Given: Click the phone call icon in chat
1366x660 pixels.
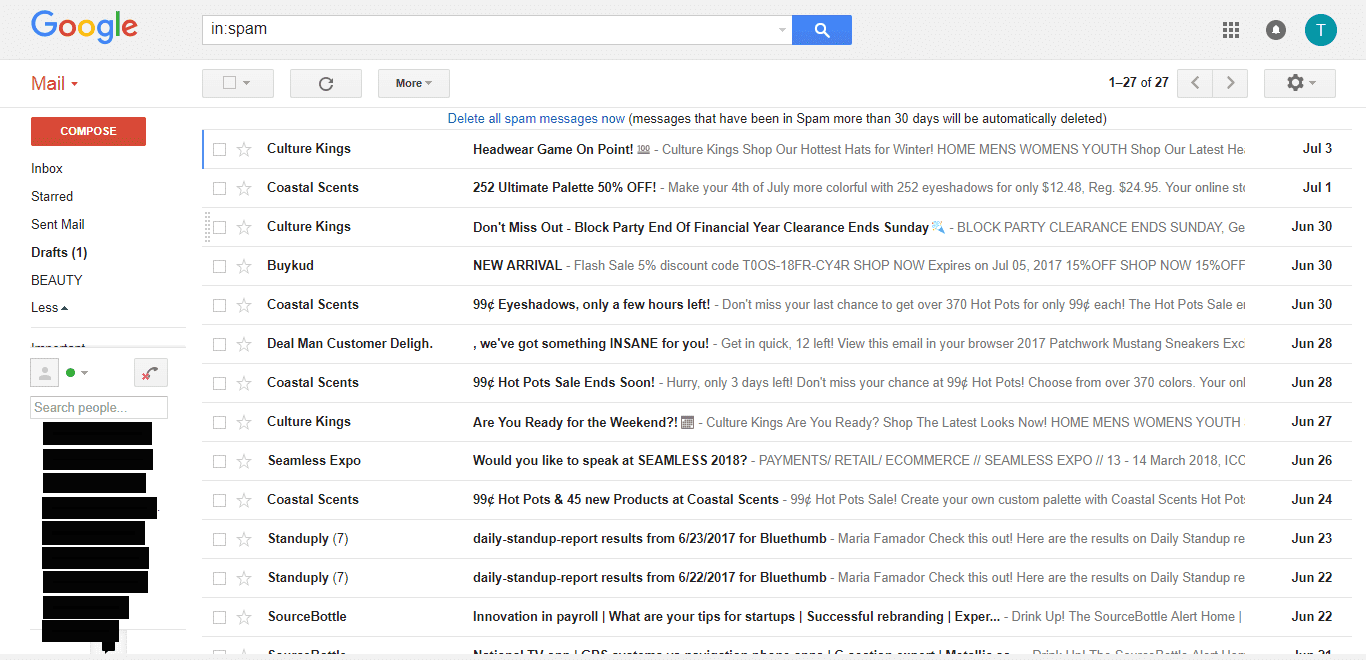Looking at the screenshot, I should [150, 373].
